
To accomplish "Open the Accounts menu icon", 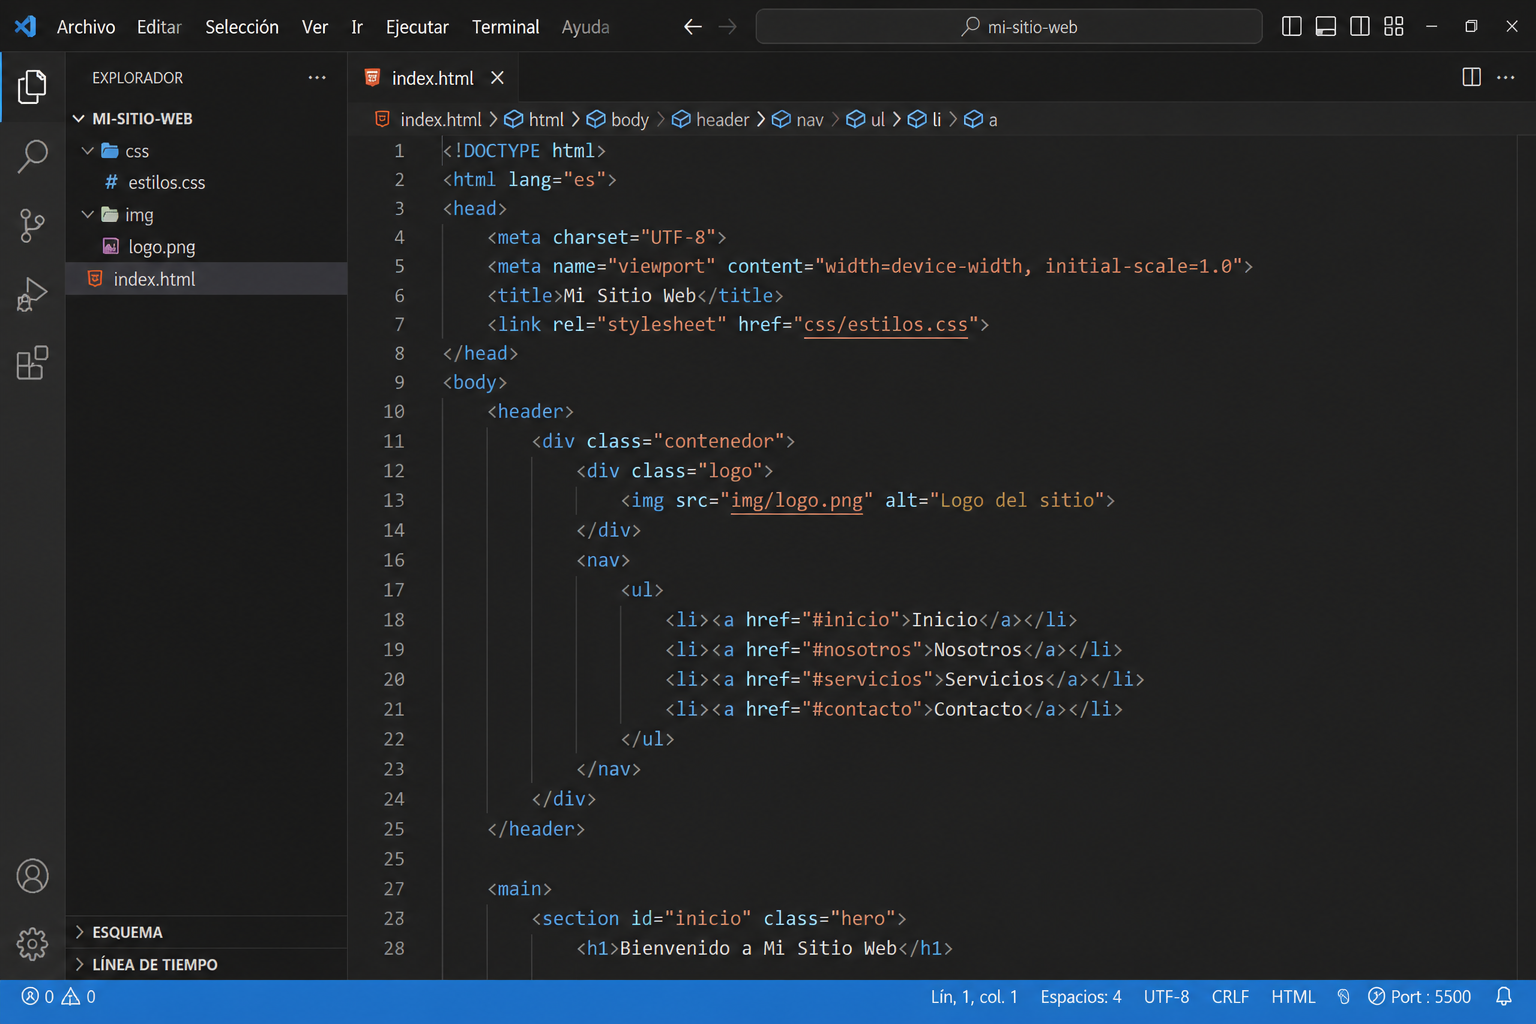I will [x=32, y=876].
